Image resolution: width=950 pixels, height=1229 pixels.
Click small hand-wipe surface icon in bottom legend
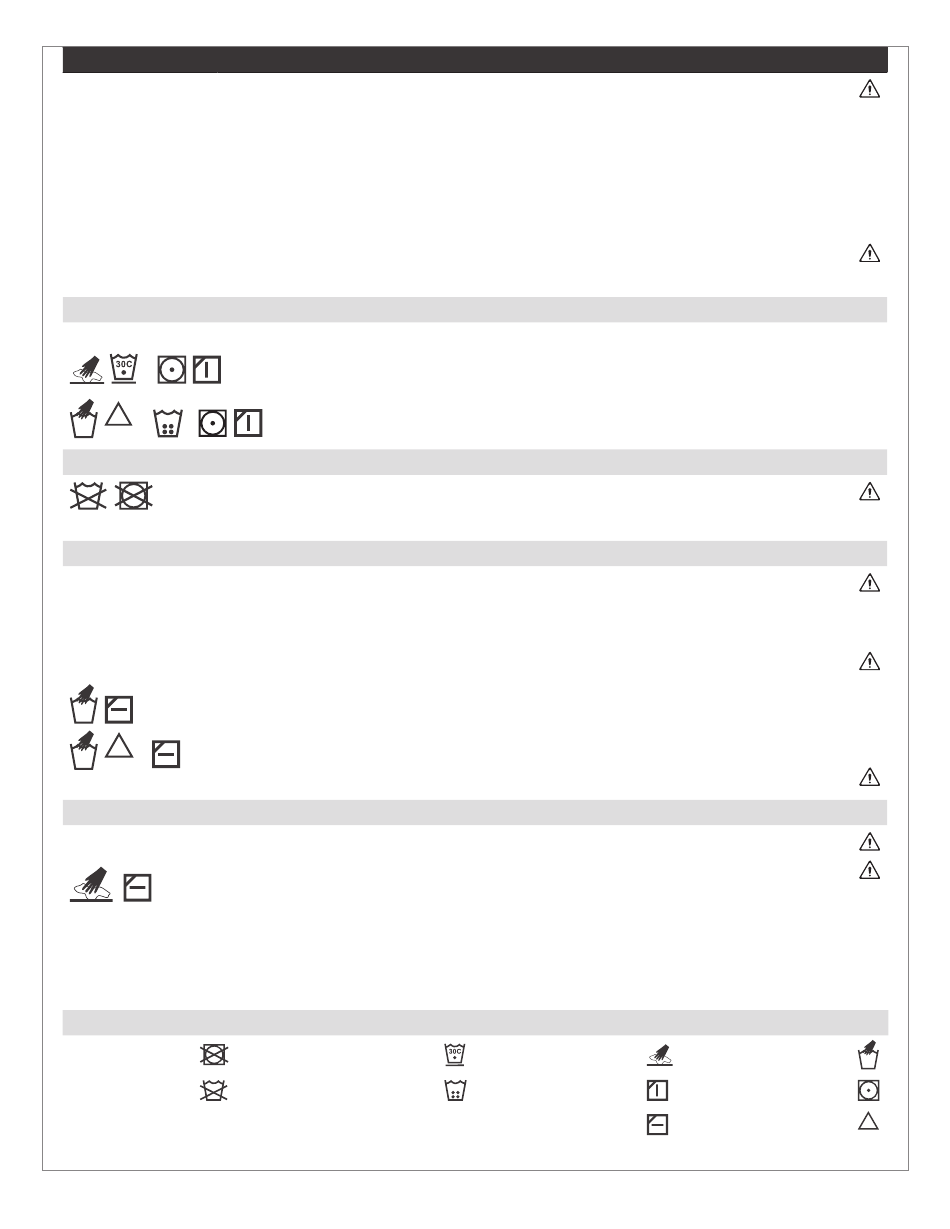(x=657, y=1054)
